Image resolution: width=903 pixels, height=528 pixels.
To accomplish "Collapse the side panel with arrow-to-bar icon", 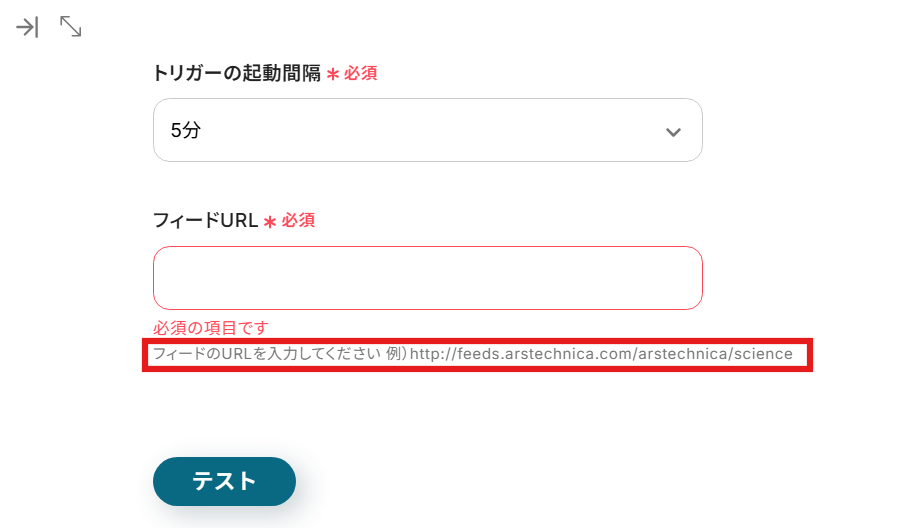I will click(27, 27).
